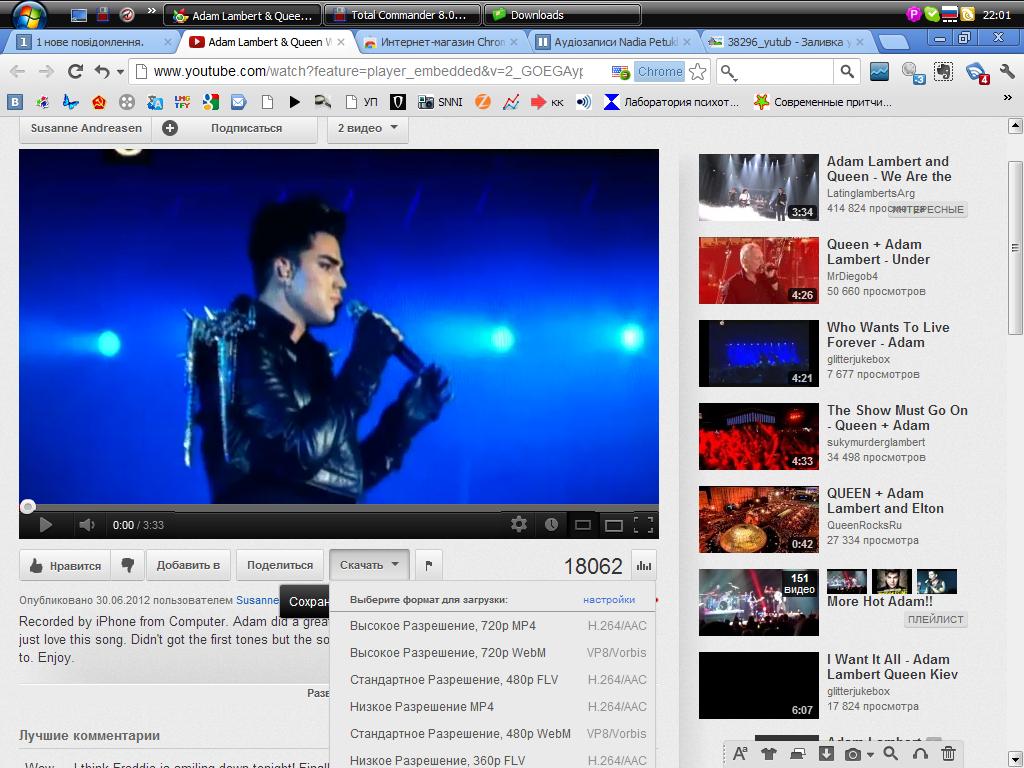The image size is (1024, 768).
Task: Open the VK bookmark icon
Action: pyautogui.click(x=15, y=102)
